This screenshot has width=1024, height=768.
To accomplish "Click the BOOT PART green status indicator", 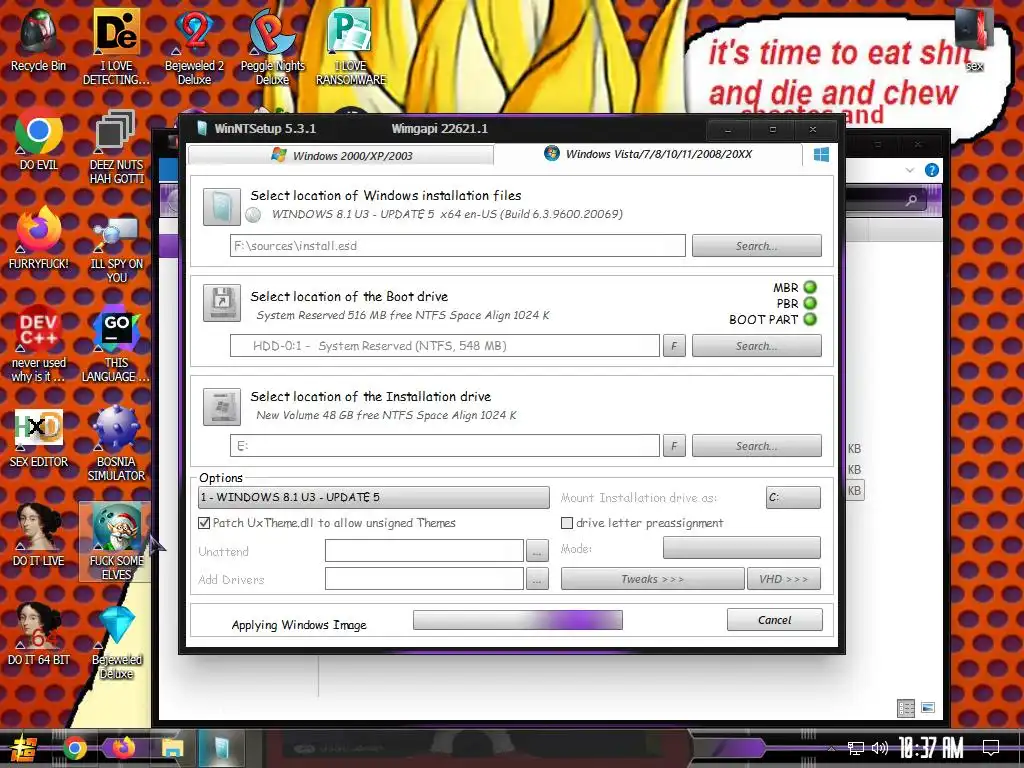I will 810,319.
